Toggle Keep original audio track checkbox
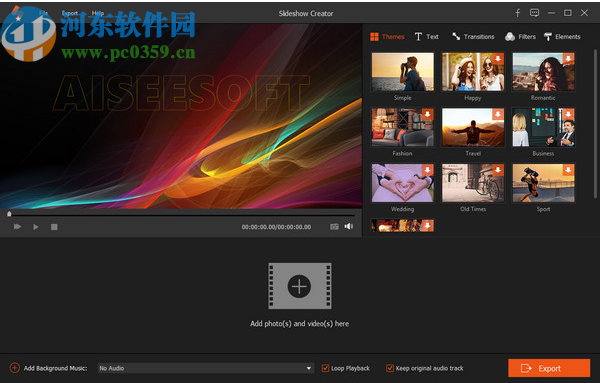Screen dimensions: 601x383 pos(390,368)
